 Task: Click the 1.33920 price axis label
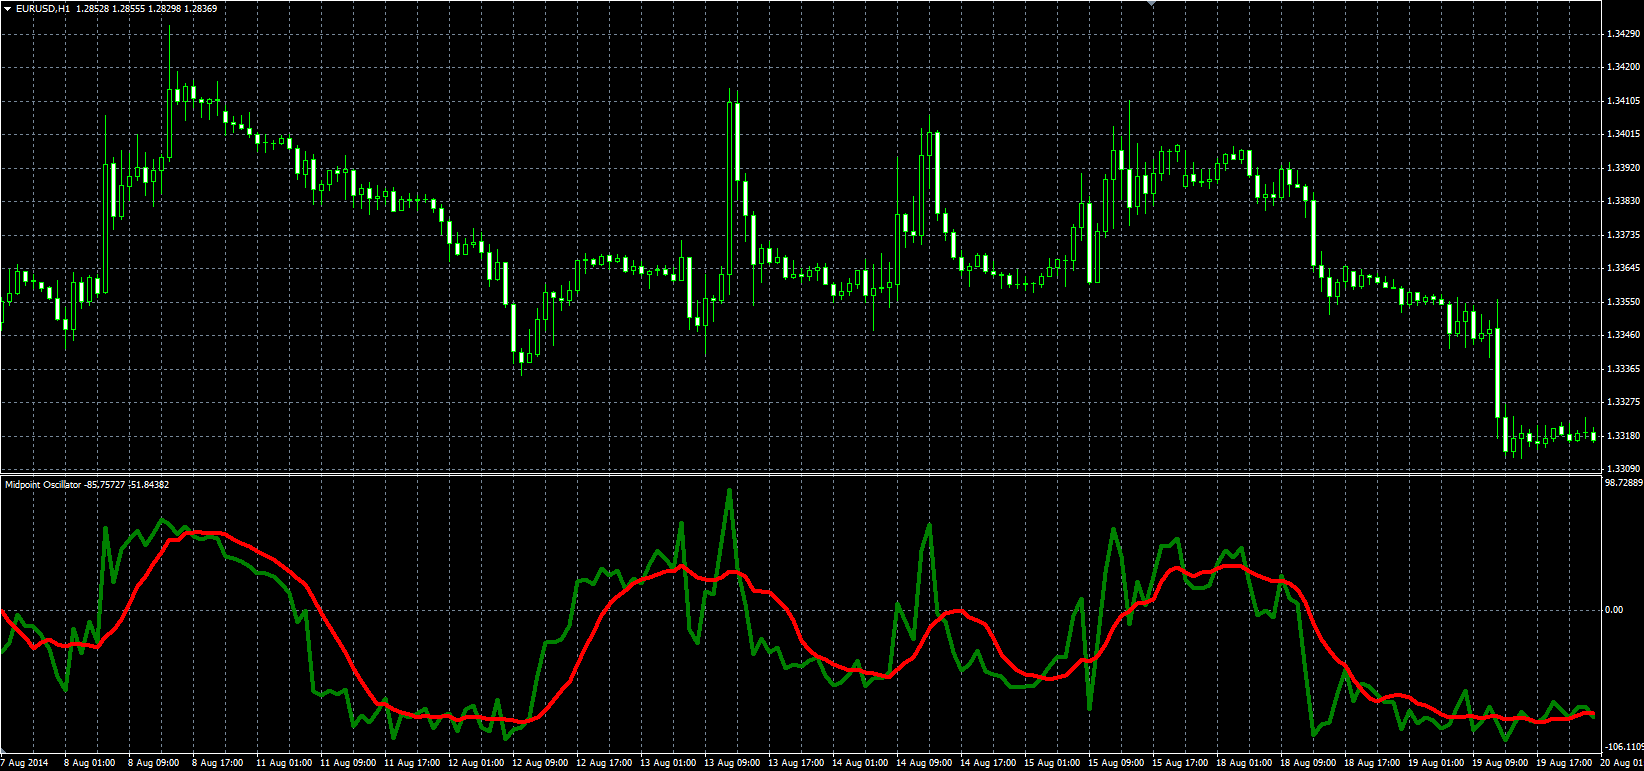coord(1623,168)
